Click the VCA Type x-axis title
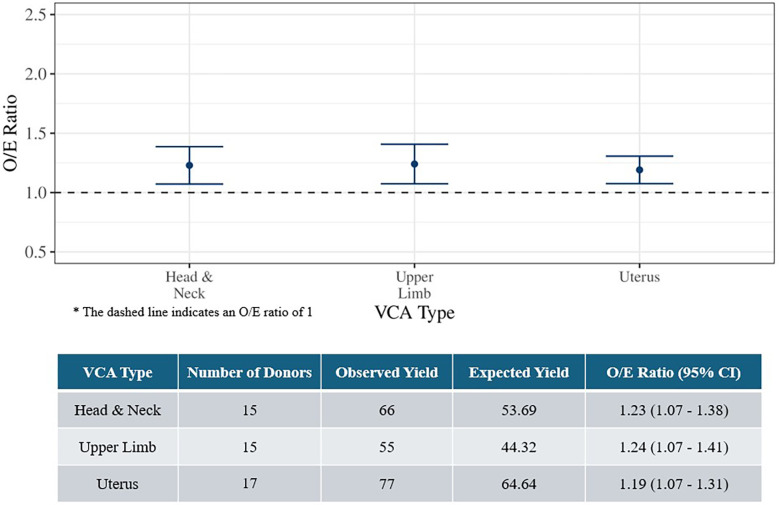 [414, 313]
